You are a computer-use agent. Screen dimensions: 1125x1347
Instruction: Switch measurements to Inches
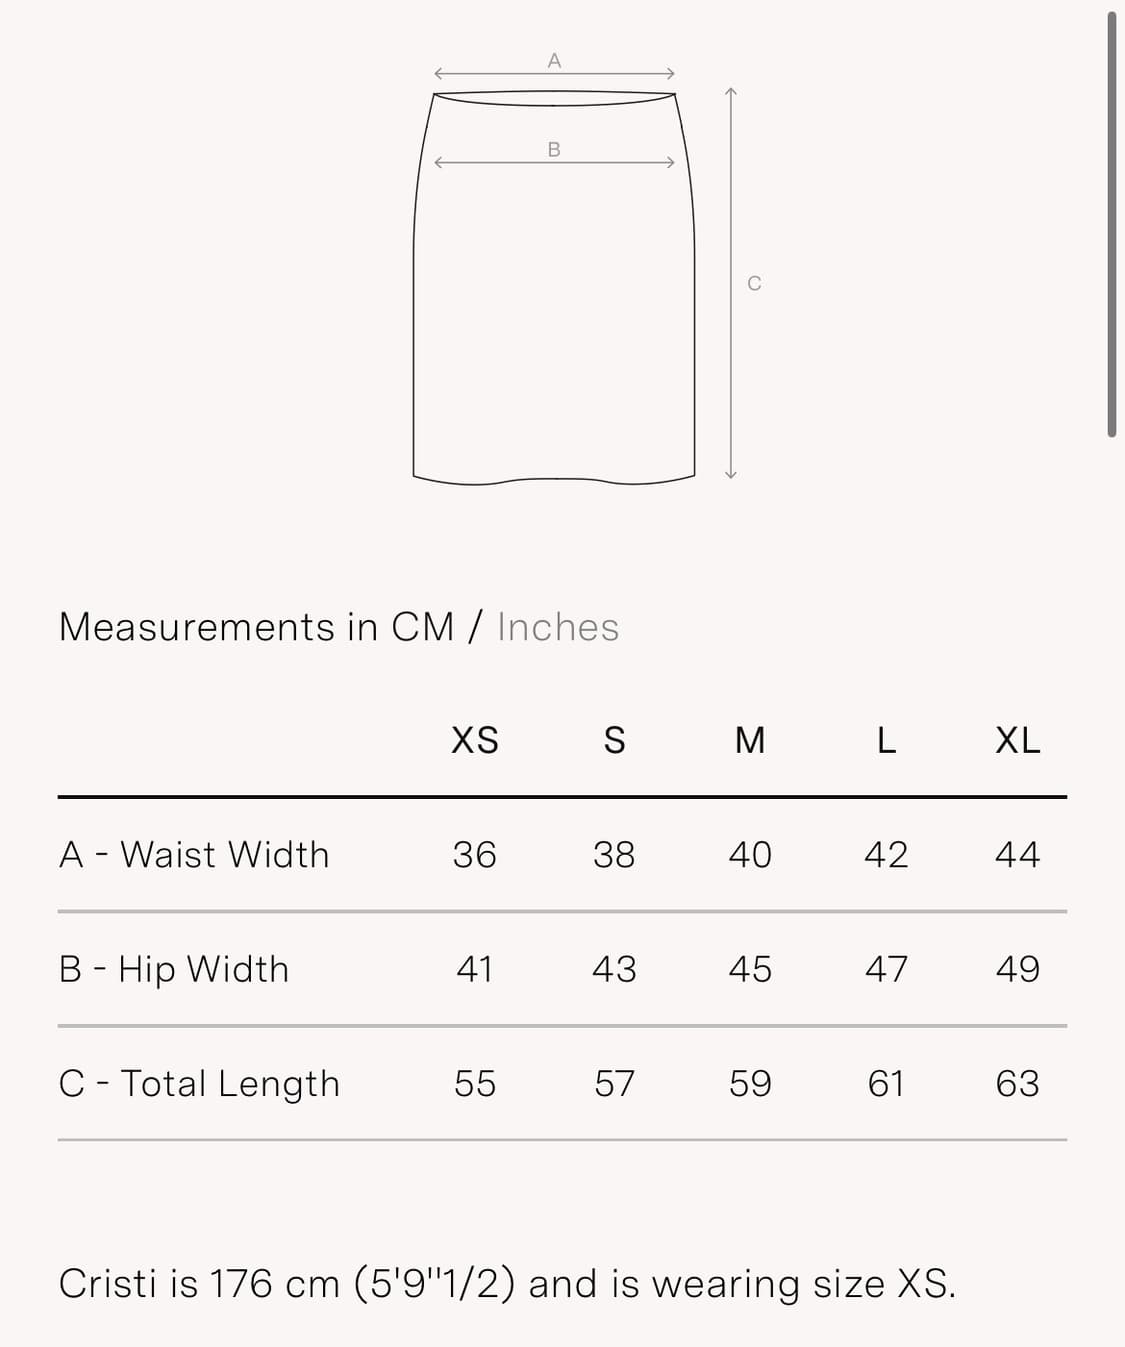(557, 628)
